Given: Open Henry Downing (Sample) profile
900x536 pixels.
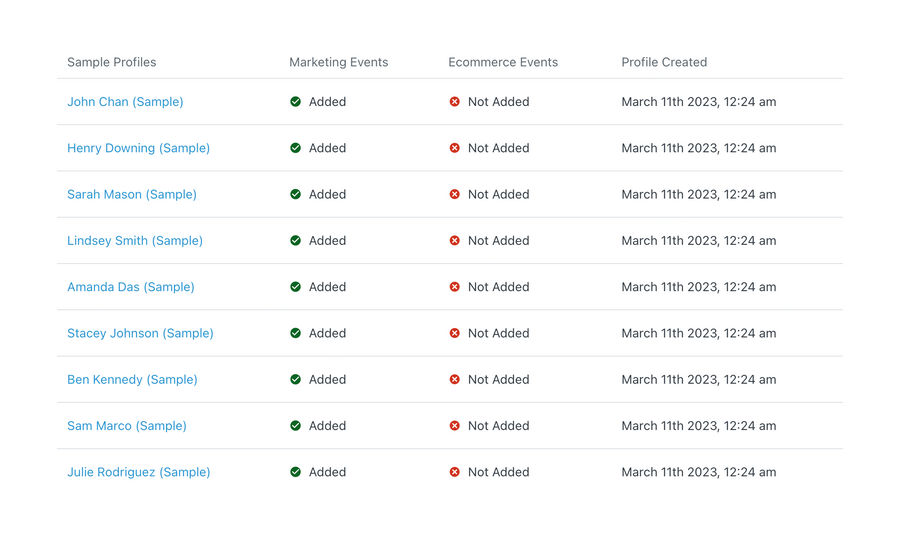Looking at the screenshot, I should 138,148.
